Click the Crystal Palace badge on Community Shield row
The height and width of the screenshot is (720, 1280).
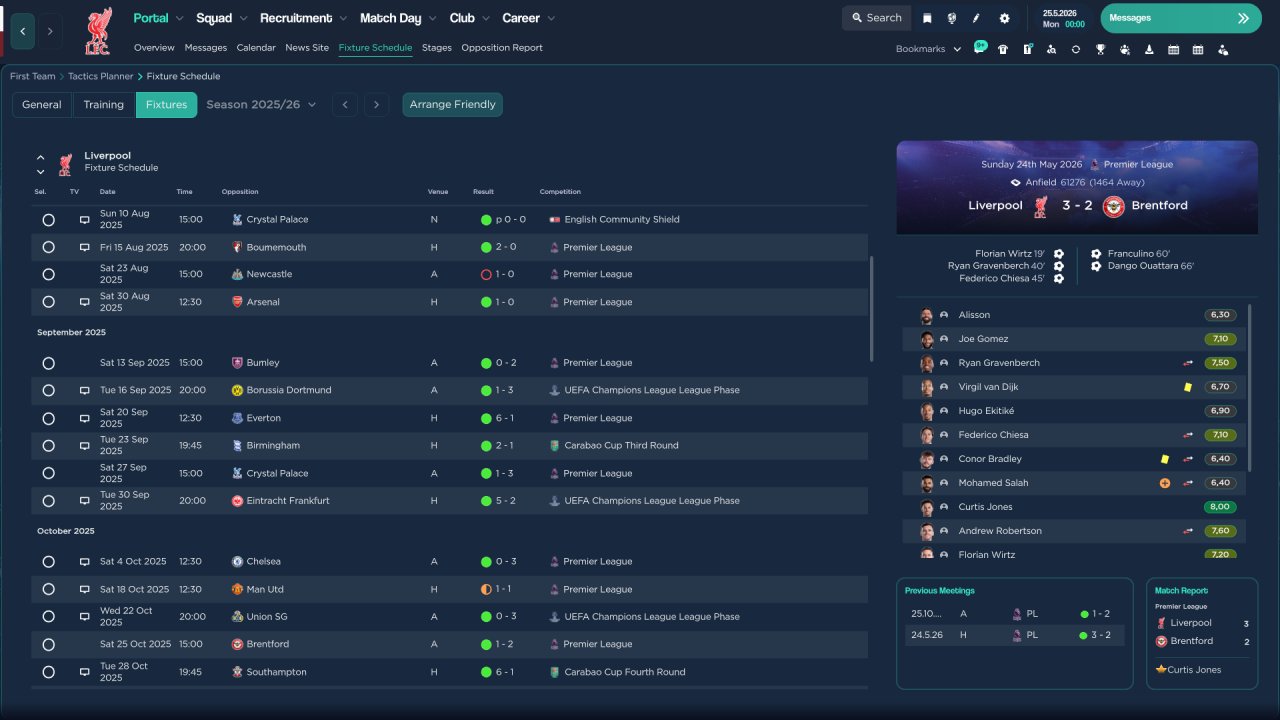[237, 219]
